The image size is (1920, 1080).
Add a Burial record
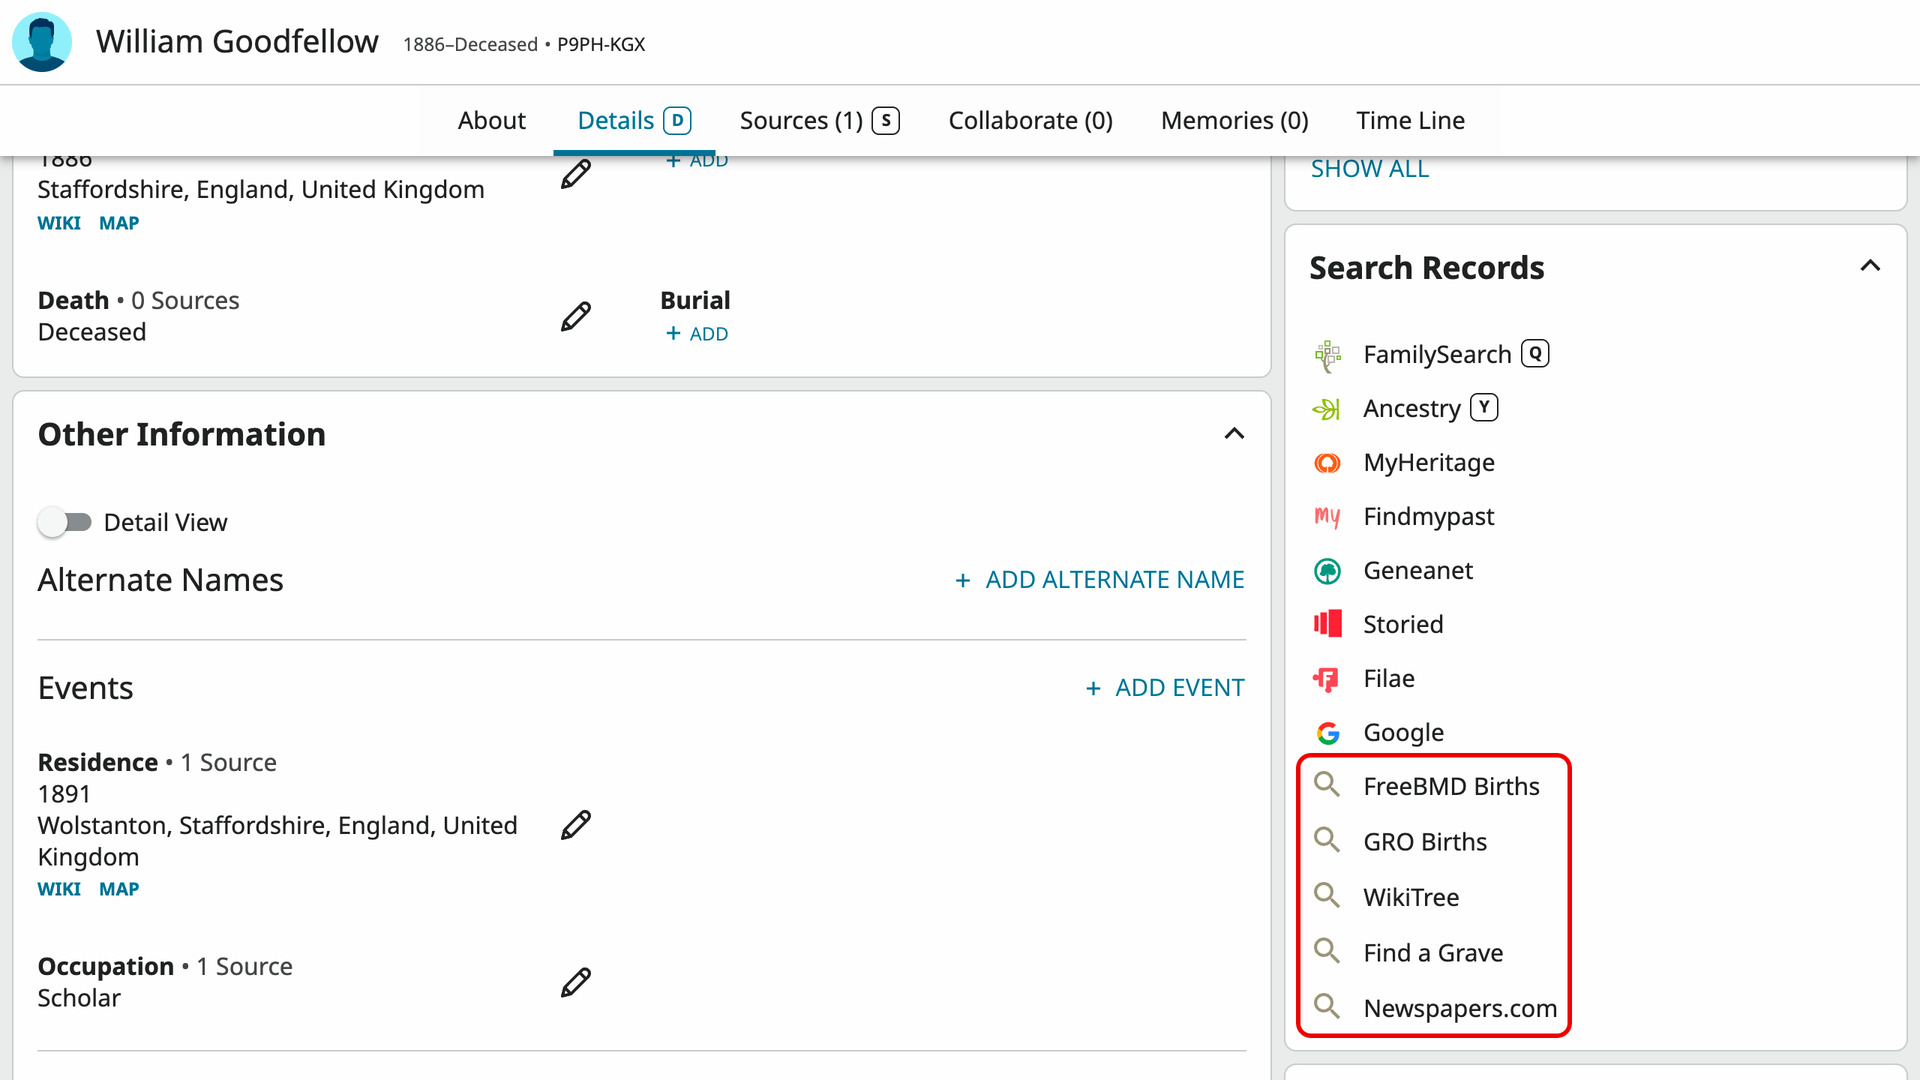pos(697,334)
